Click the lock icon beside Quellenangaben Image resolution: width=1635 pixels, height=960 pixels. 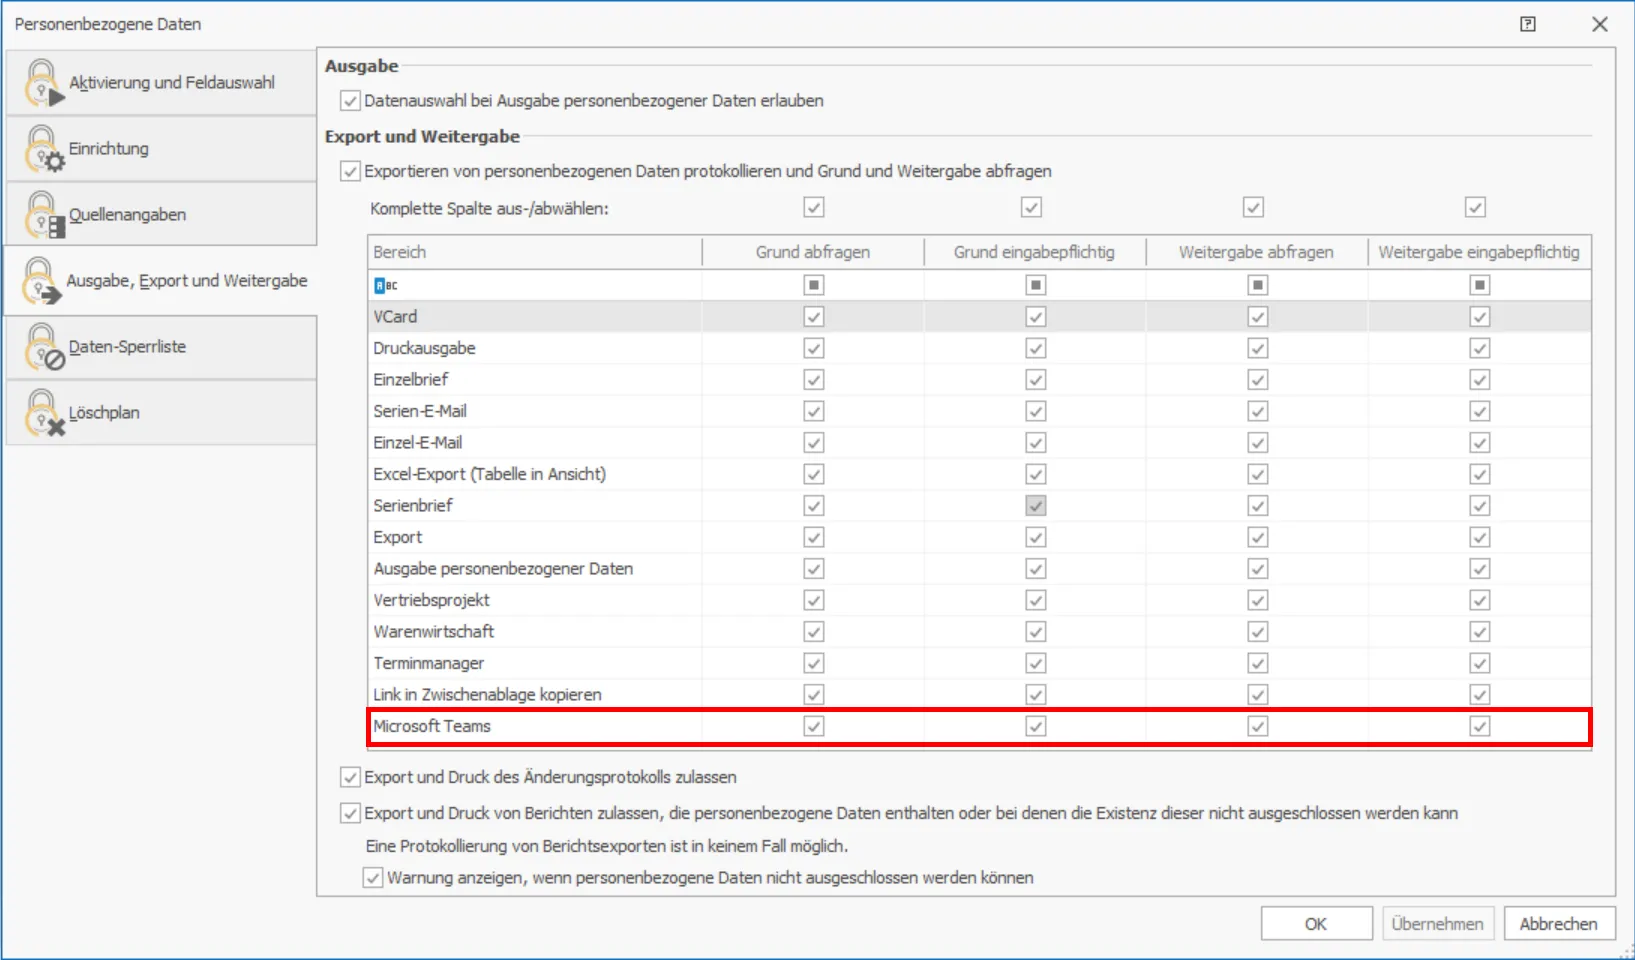pyautogui.click(x=43, y=215)
